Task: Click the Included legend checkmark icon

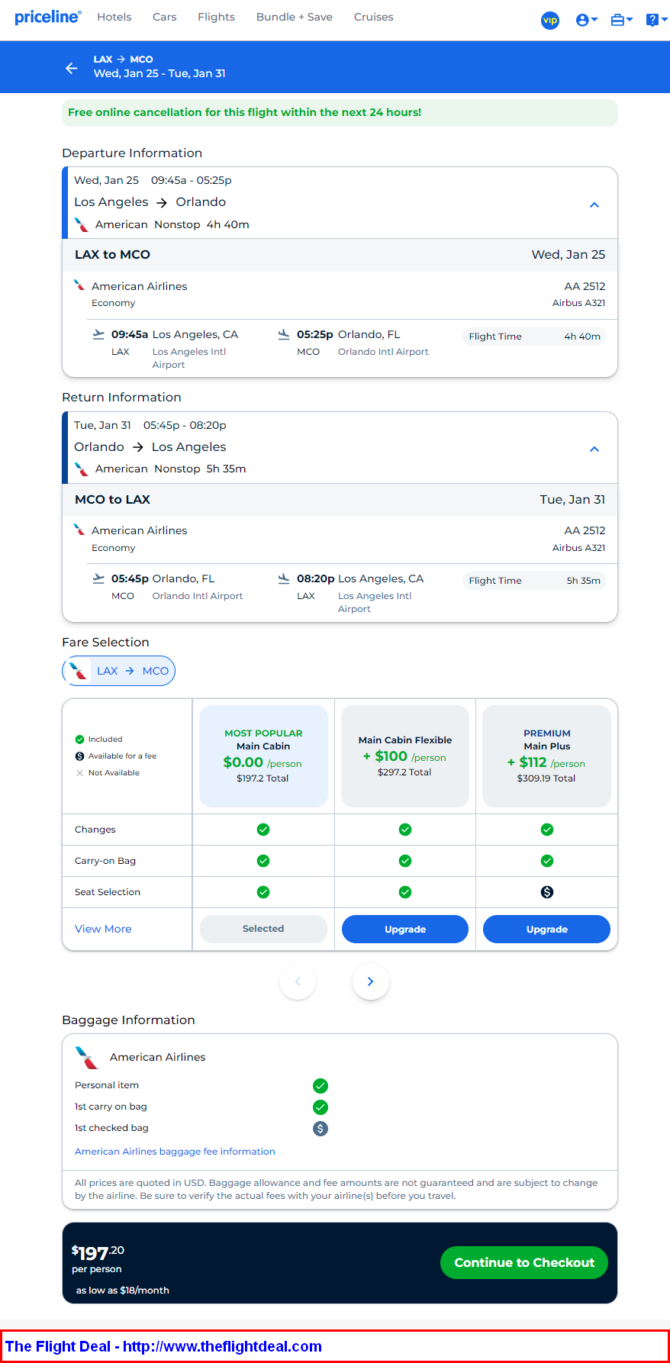Action: pyautogui.click(x=80, y=739)
